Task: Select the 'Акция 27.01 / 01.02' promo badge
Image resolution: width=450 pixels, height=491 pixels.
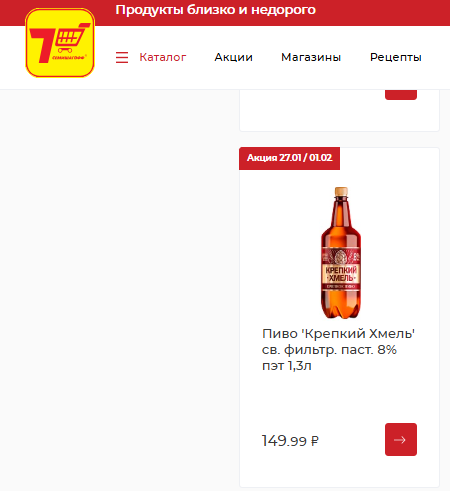Action: click(289, 158)
